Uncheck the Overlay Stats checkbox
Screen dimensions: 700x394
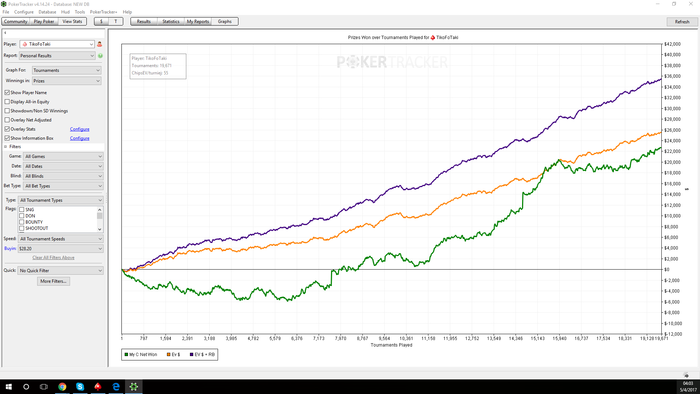pyautogui.click(x=7, y=129)
